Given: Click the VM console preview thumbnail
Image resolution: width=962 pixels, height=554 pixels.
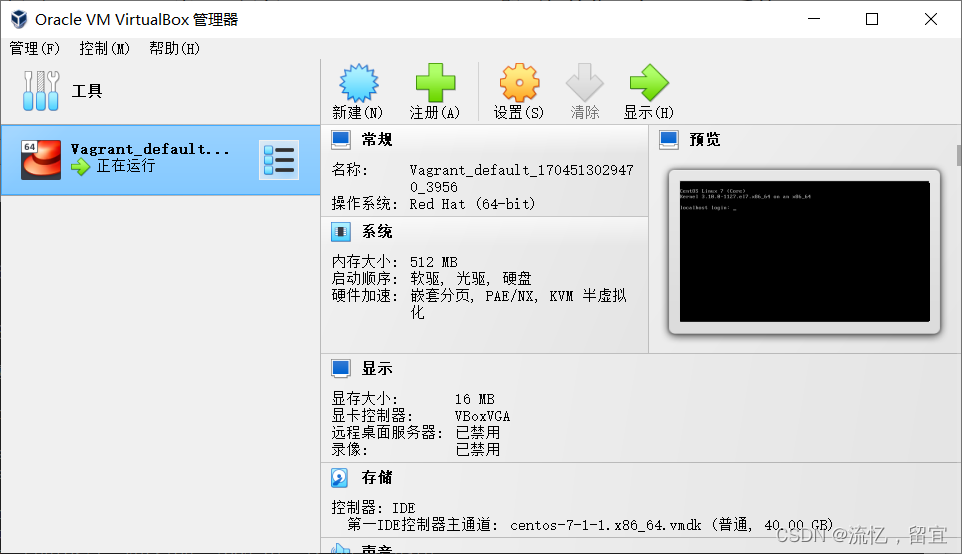Looking at the screenshot, I should 804,252.
